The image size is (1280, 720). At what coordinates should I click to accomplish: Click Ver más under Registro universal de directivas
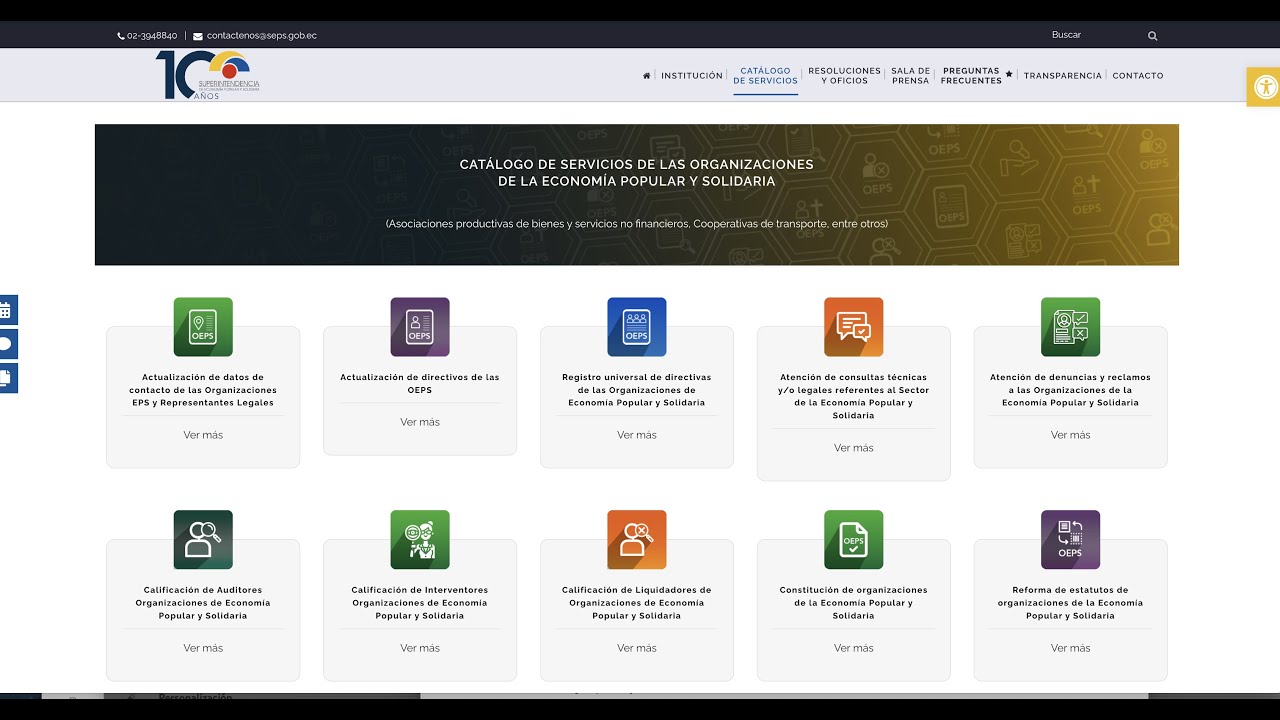(637, 435)
